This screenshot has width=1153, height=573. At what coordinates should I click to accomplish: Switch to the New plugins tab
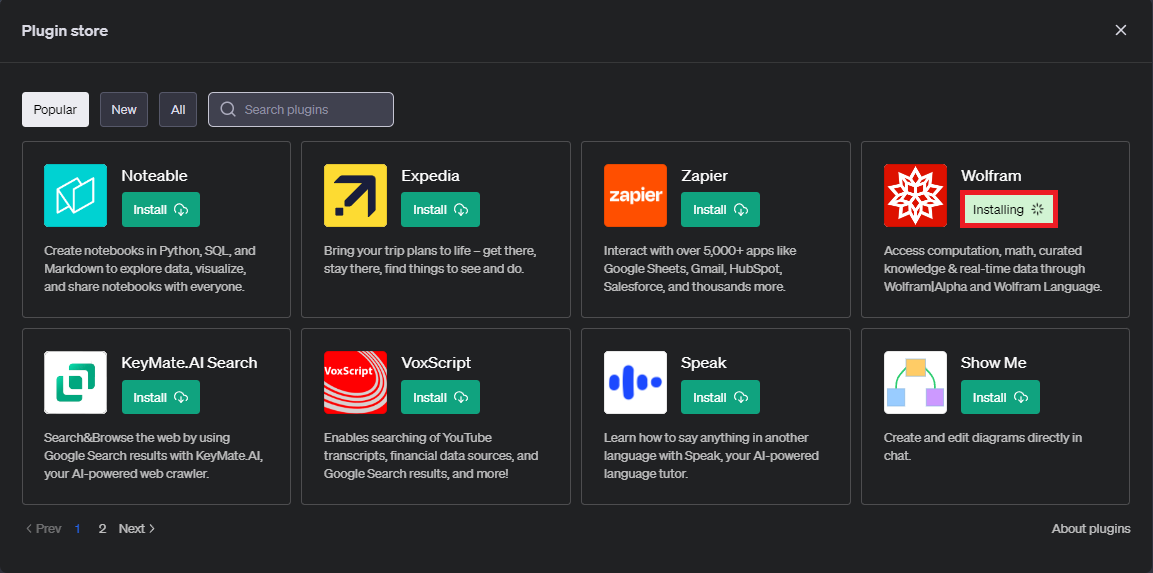124,110
